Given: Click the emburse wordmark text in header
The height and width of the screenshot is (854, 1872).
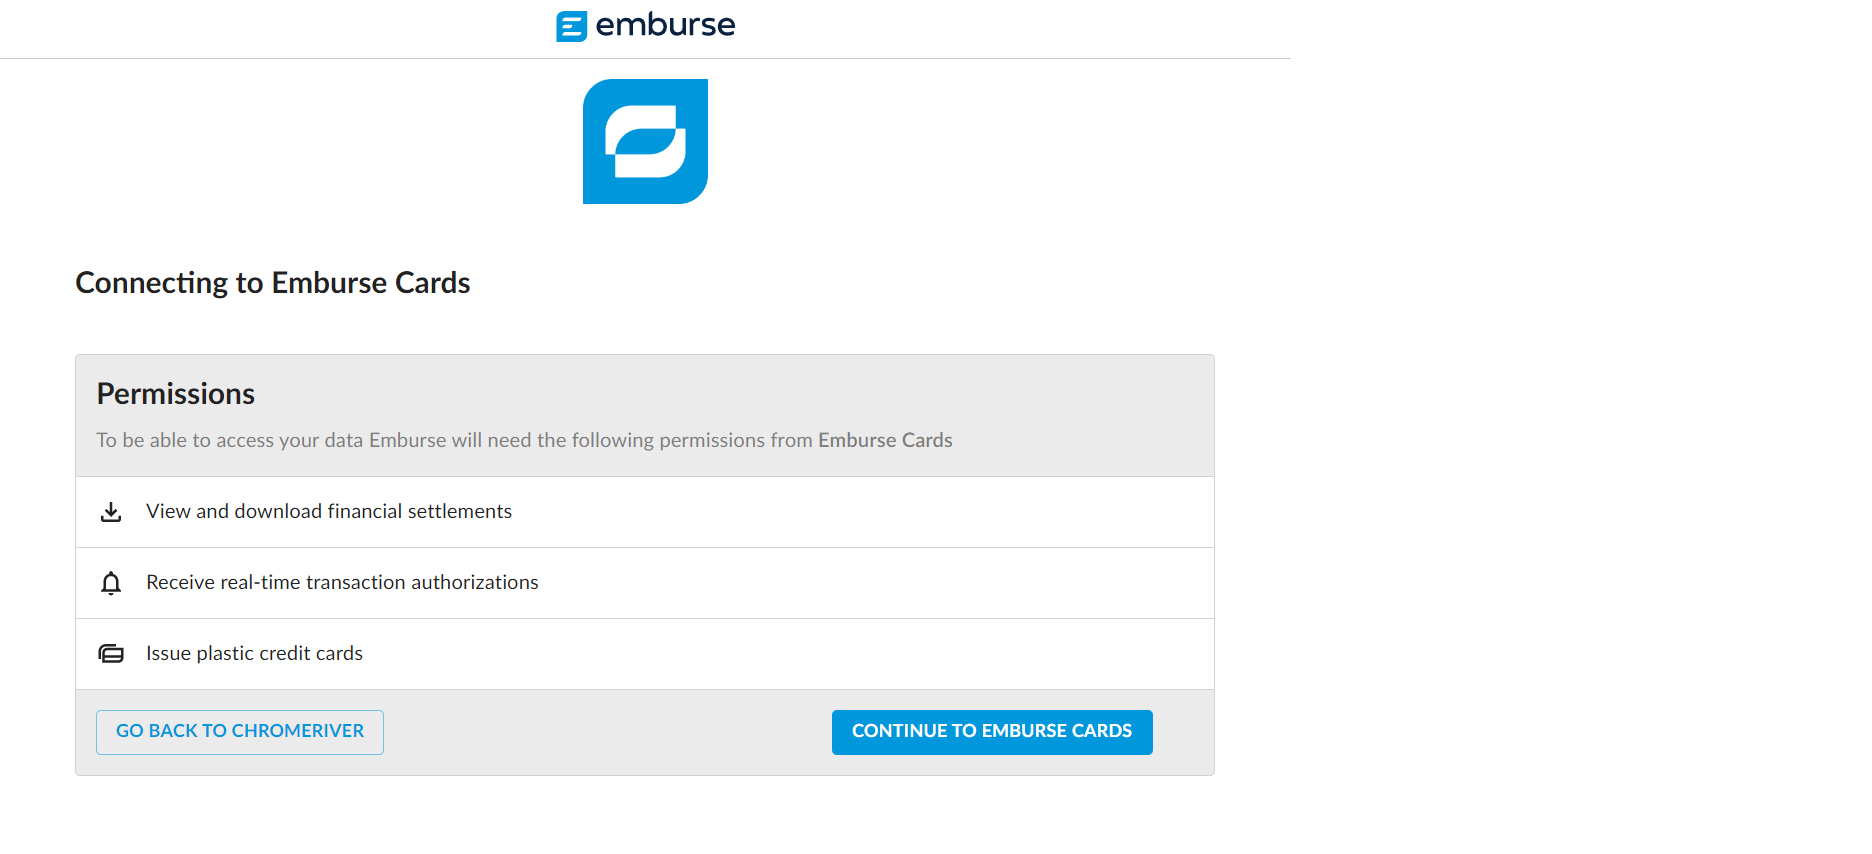Looking at the screenshot, I should coord(665,25).
